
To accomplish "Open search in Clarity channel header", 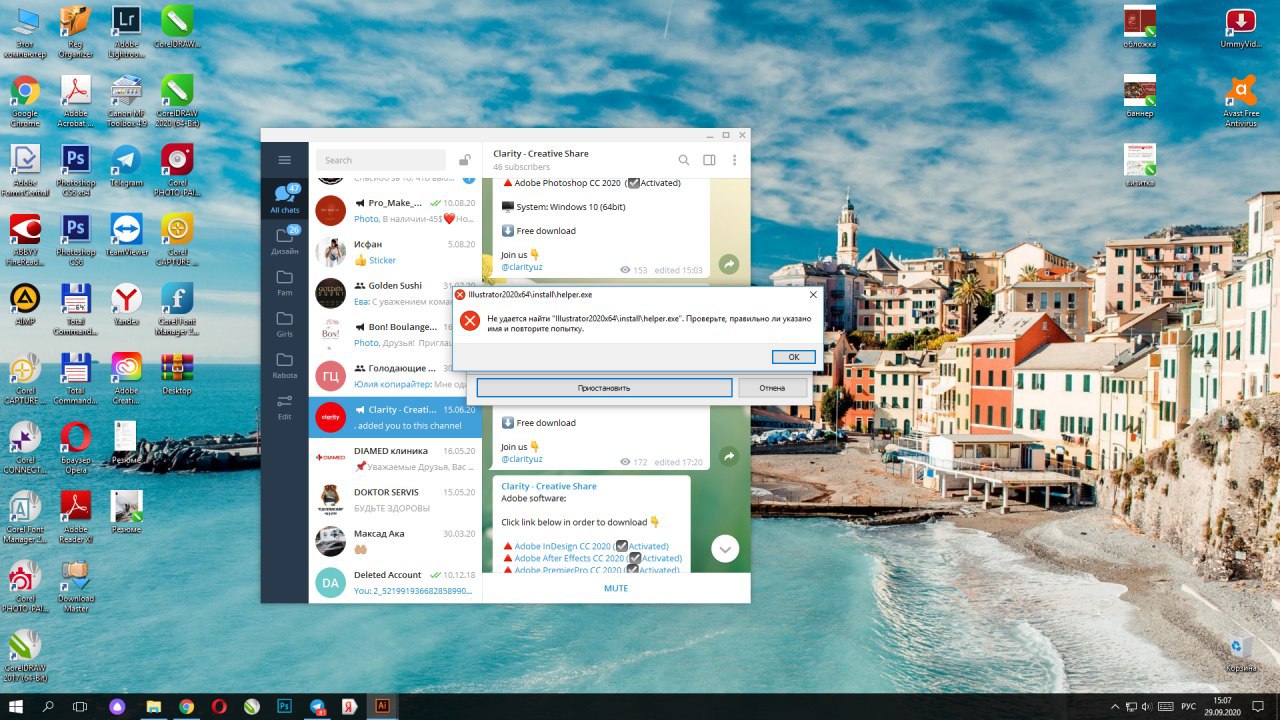I will click(684, 160).
